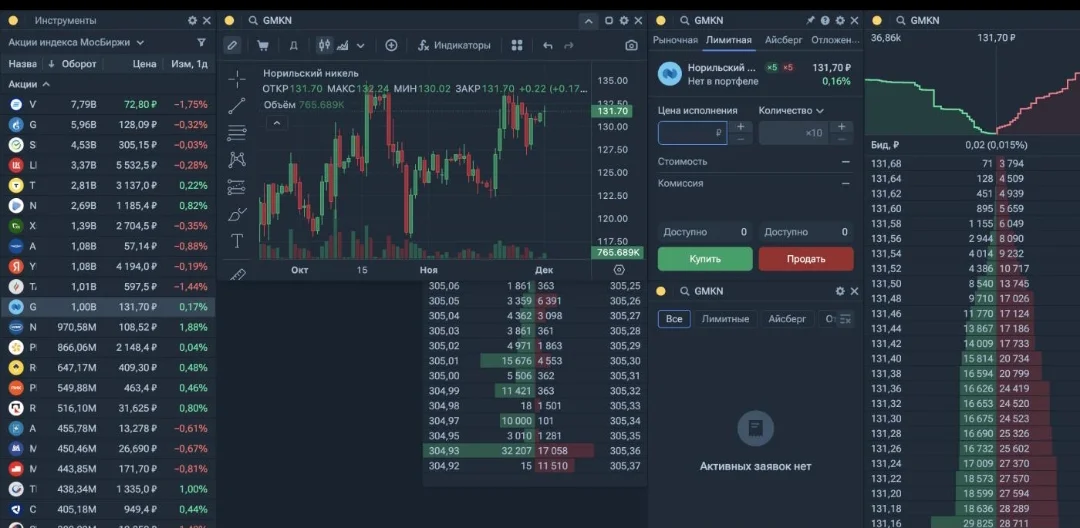Choose the horizontal lines (Fibonacci) tool
Screen dimensions: 1080x528
237,132
